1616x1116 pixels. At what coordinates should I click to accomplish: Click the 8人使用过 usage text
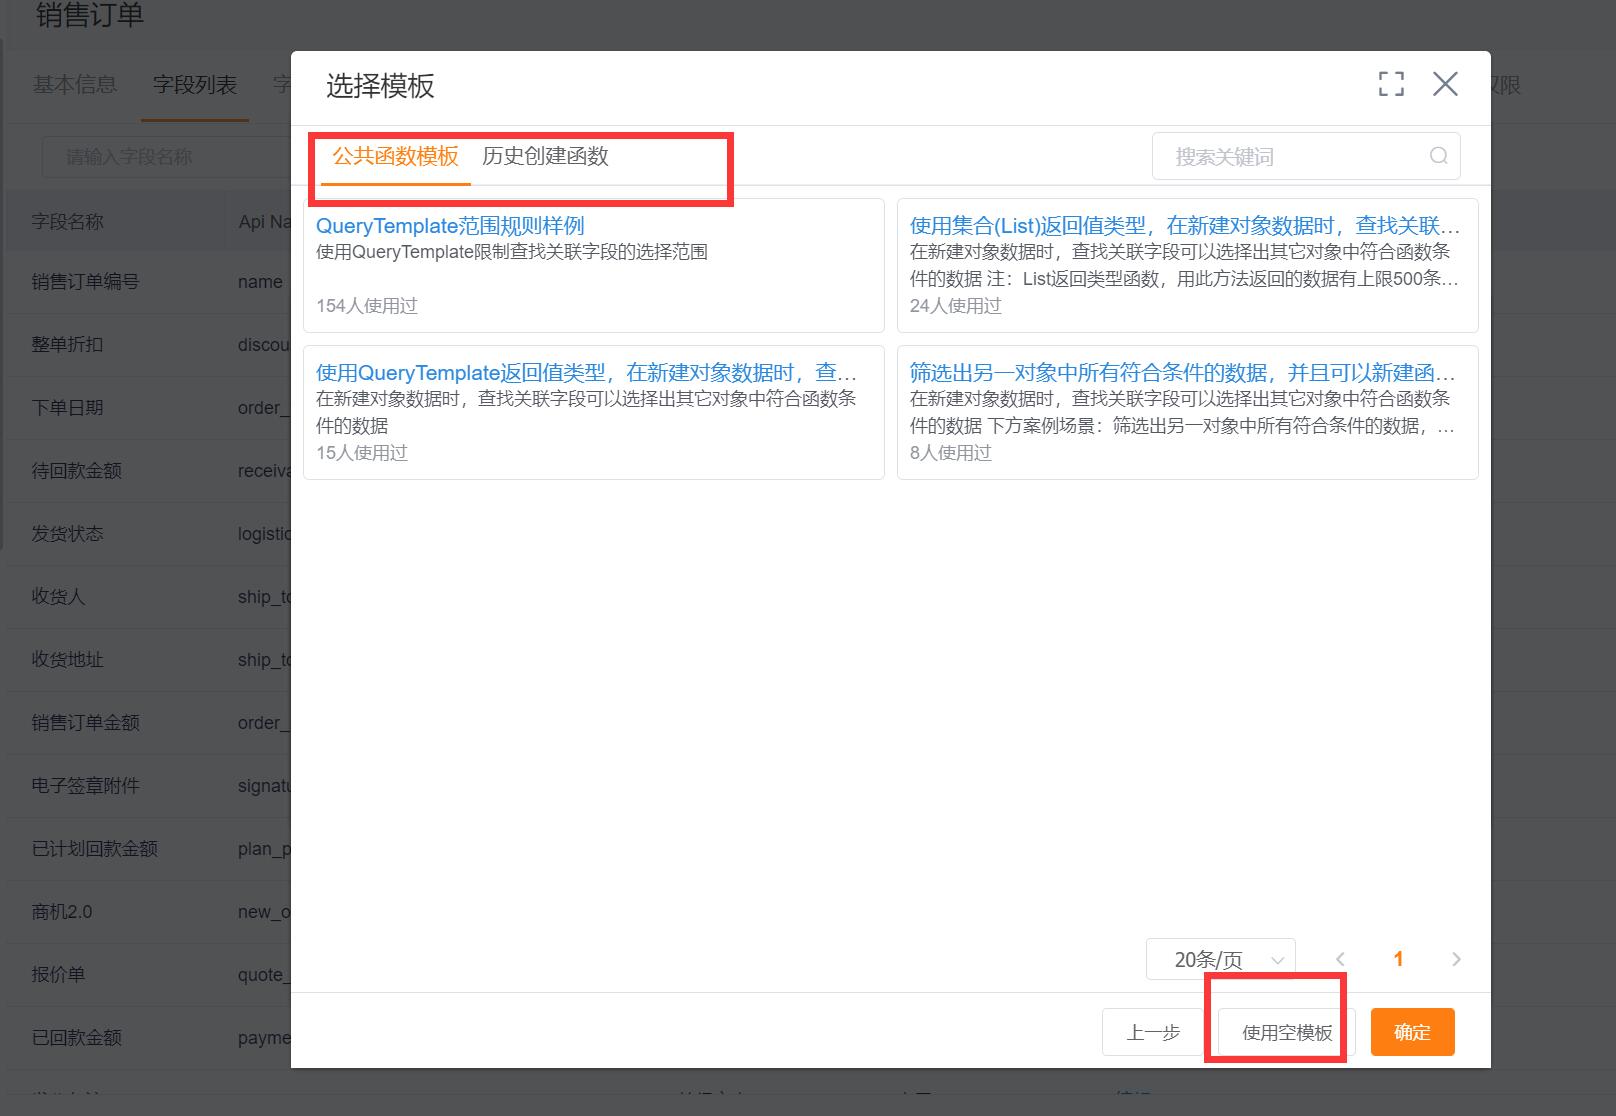point(950,453)
